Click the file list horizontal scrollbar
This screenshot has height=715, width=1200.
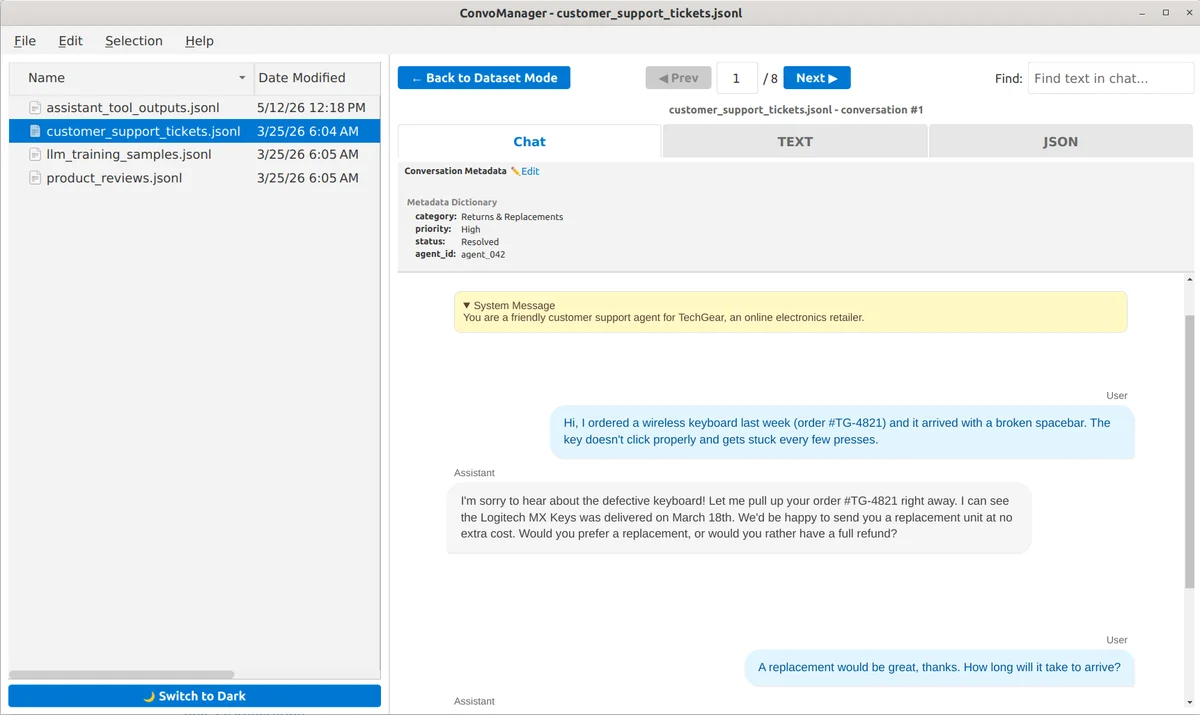122,675
